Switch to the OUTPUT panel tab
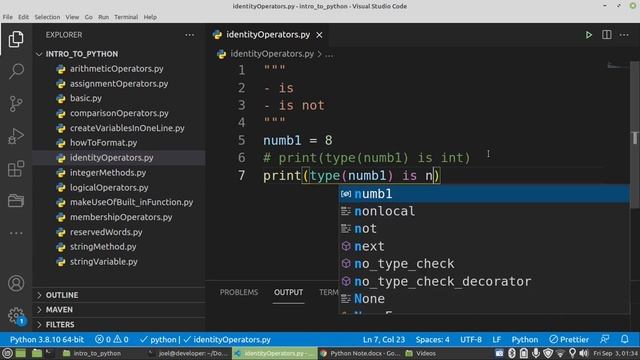The height and width of the screenshot is (360, 640). [288, 292]
